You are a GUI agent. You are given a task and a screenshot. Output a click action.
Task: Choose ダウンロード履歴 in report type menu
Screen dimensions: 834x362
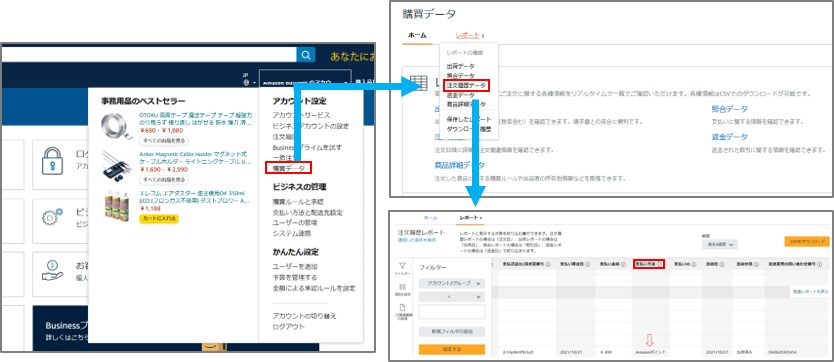coord(469,129)
